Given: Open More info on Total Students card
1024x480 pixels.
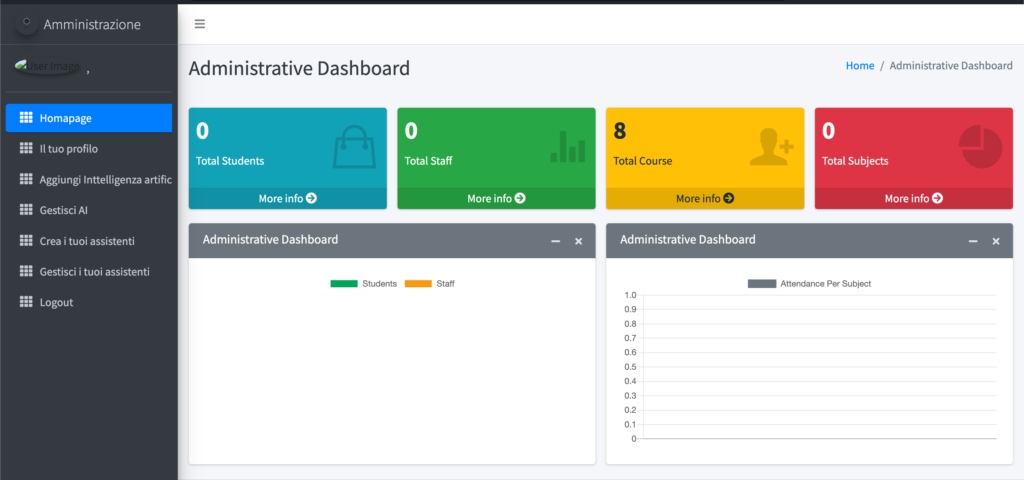Looking at the screenshot, I should coord(287,199).
